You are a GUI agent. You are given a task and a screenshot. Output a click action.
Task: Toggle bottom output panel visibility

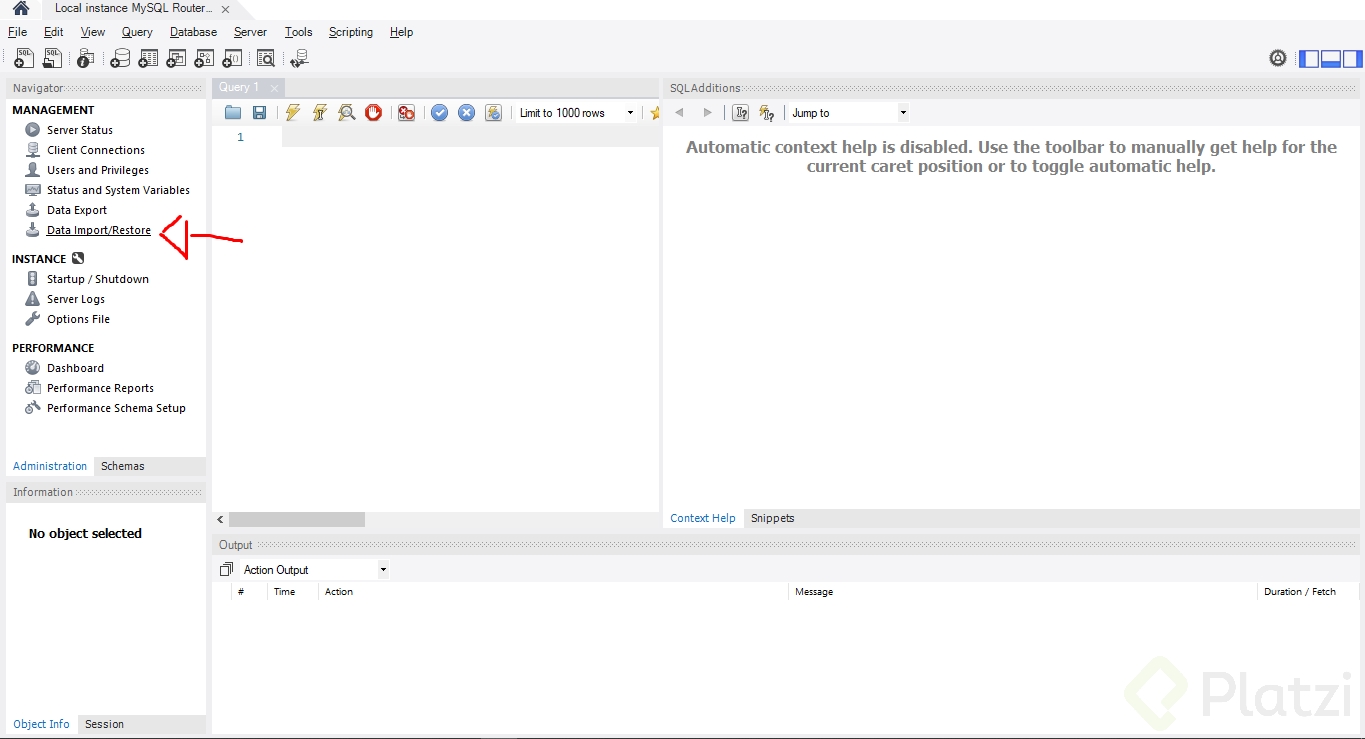1331,58
